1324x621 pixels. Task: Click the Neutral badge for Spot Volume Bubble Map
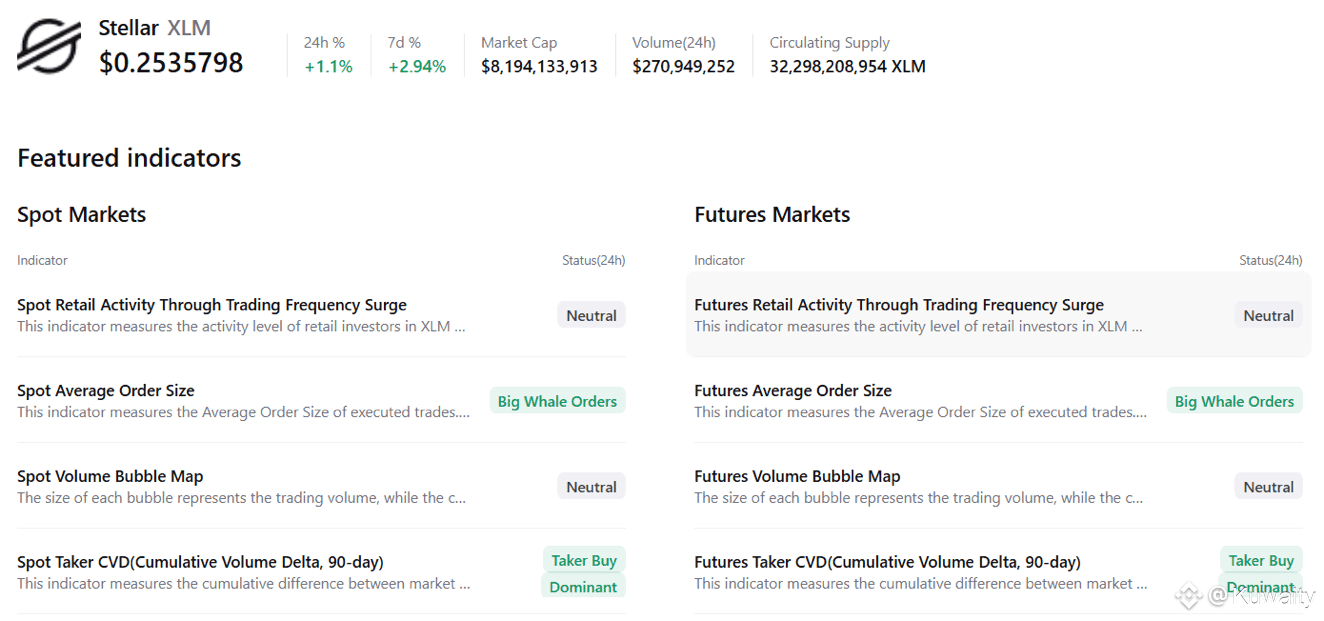tap(591, 487)
